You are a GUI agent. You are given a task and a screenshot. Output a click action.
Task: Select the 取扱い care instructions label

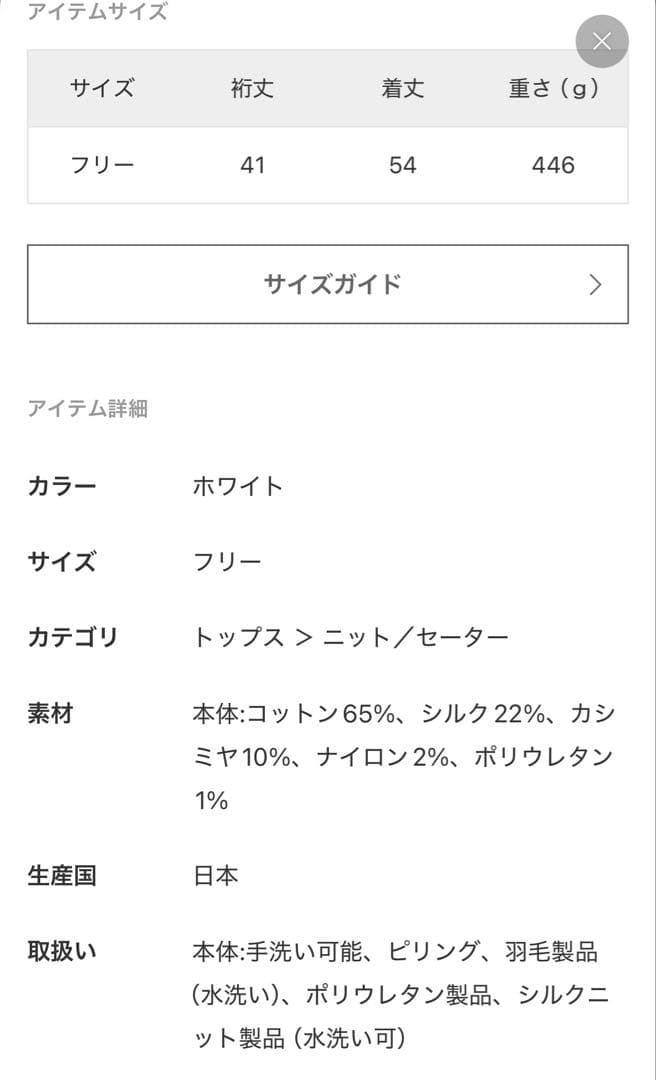coord(61,949)
